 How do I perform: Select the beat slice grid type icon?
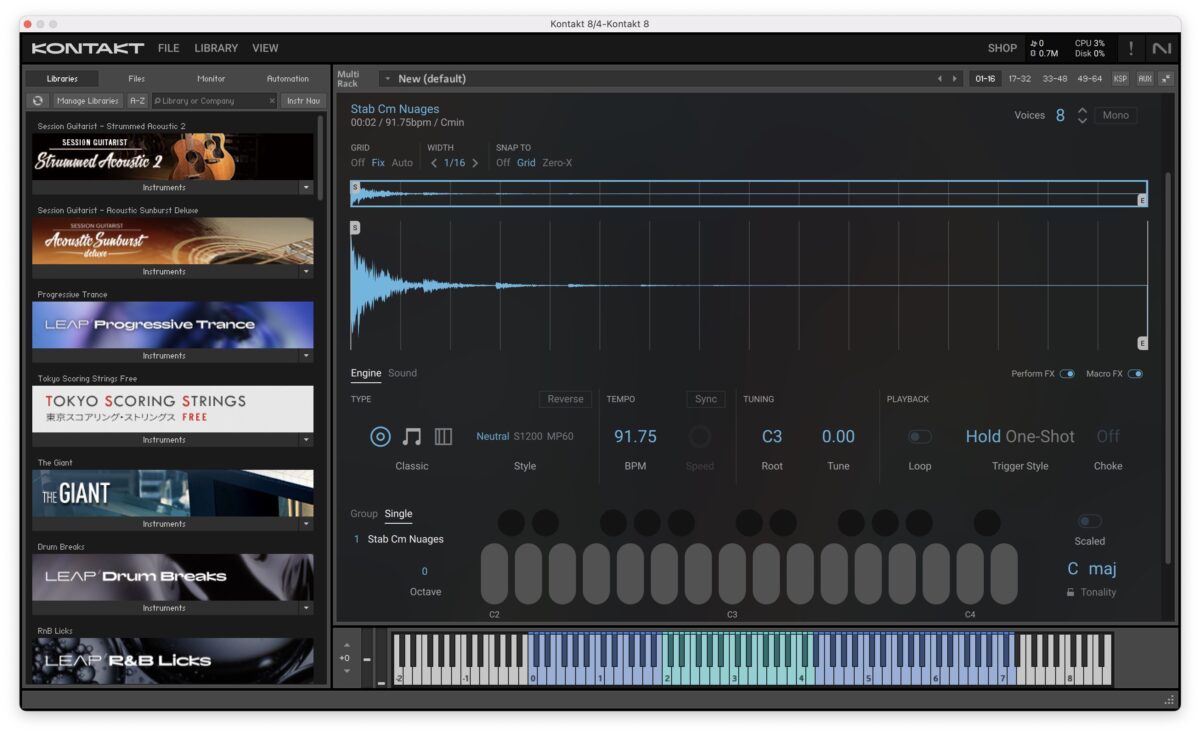click(x=443, y=436)
